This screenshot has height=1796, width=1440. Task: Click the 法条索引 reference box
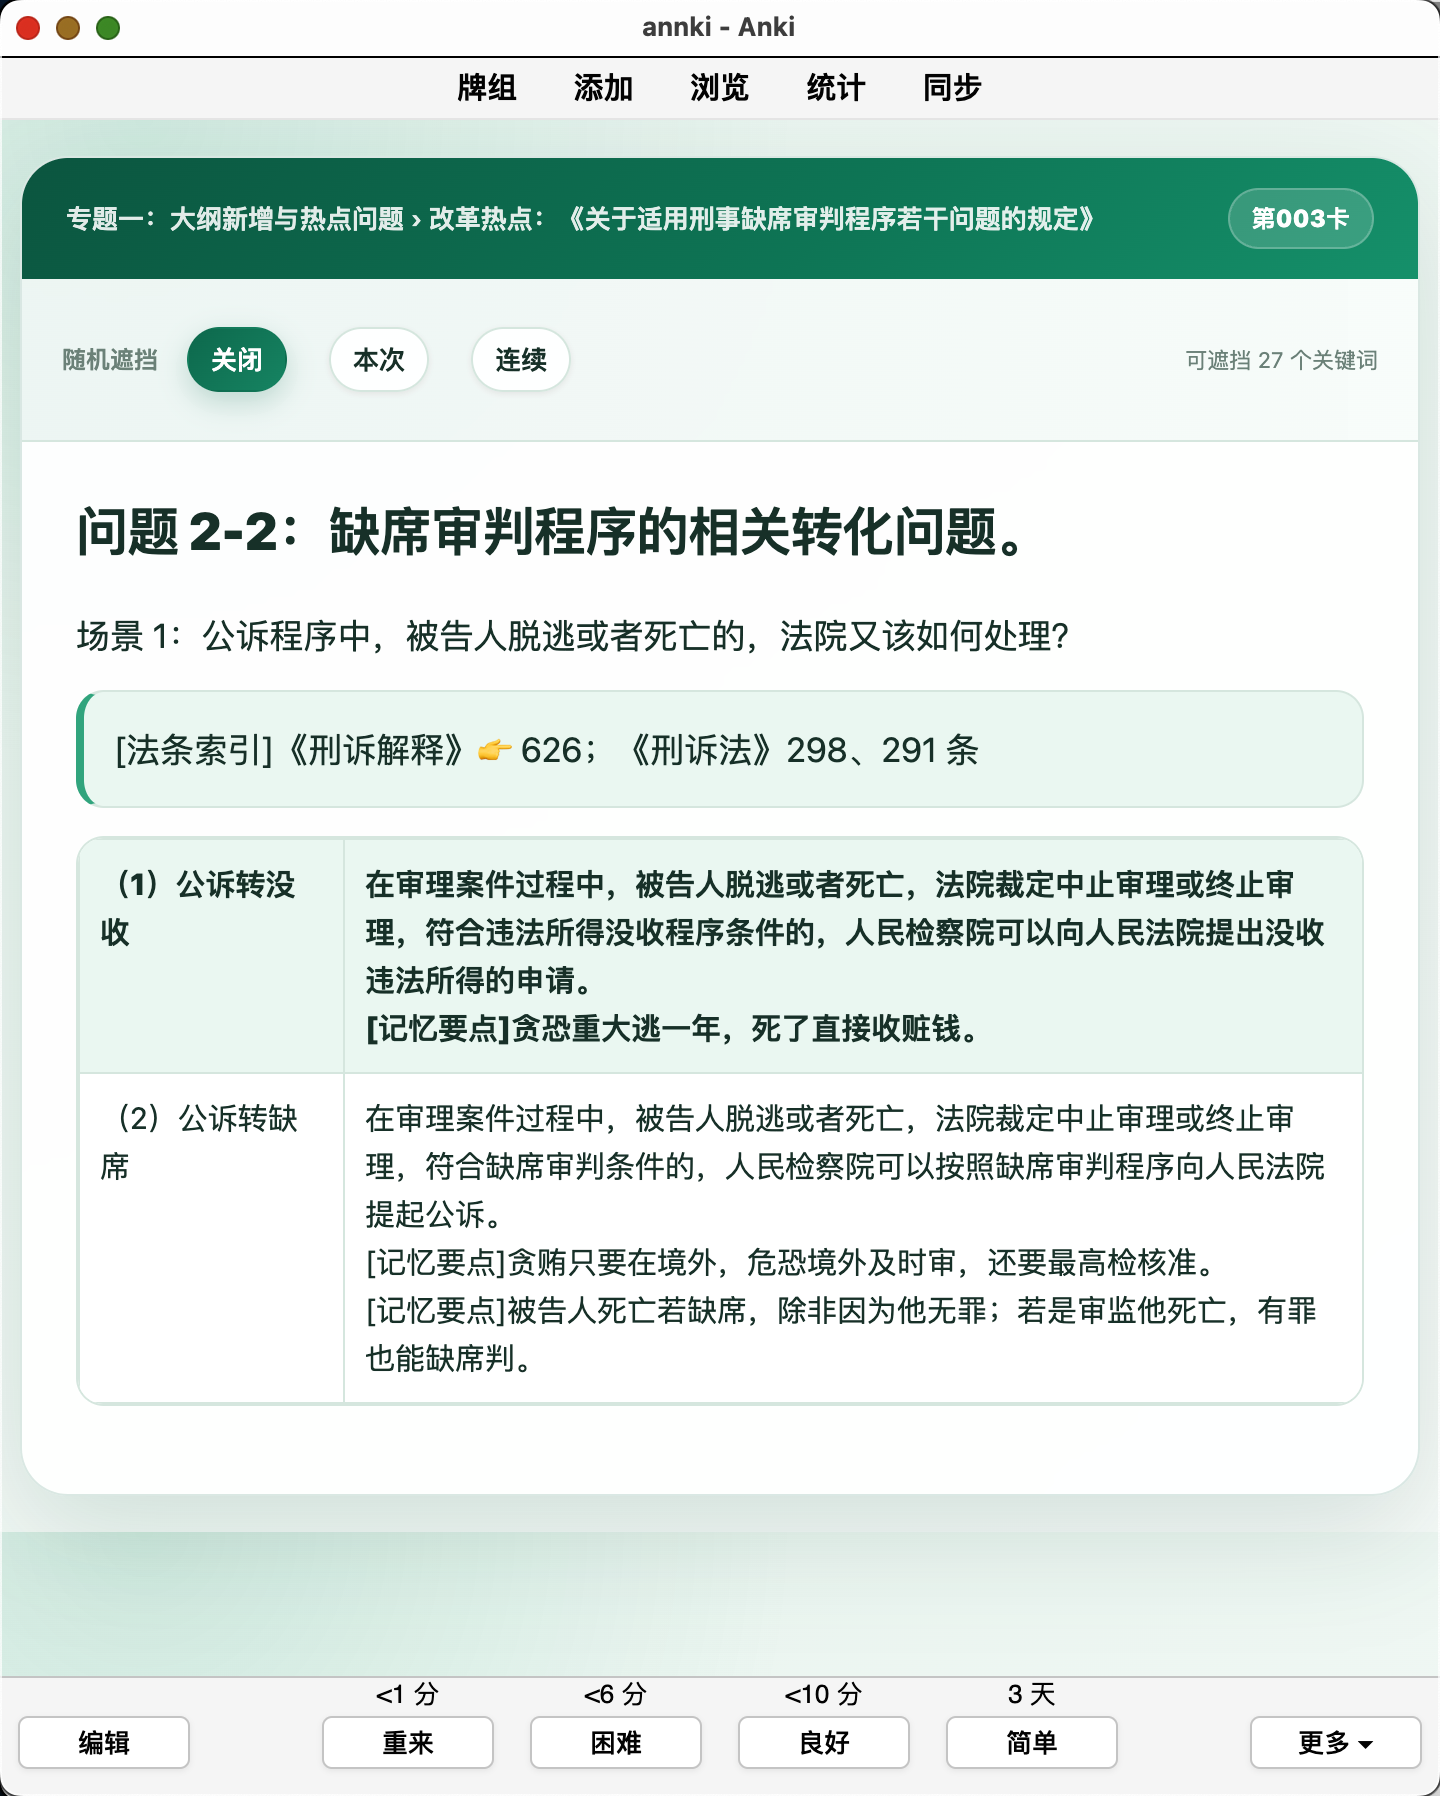pyautogui.click(x=720, y=749)
